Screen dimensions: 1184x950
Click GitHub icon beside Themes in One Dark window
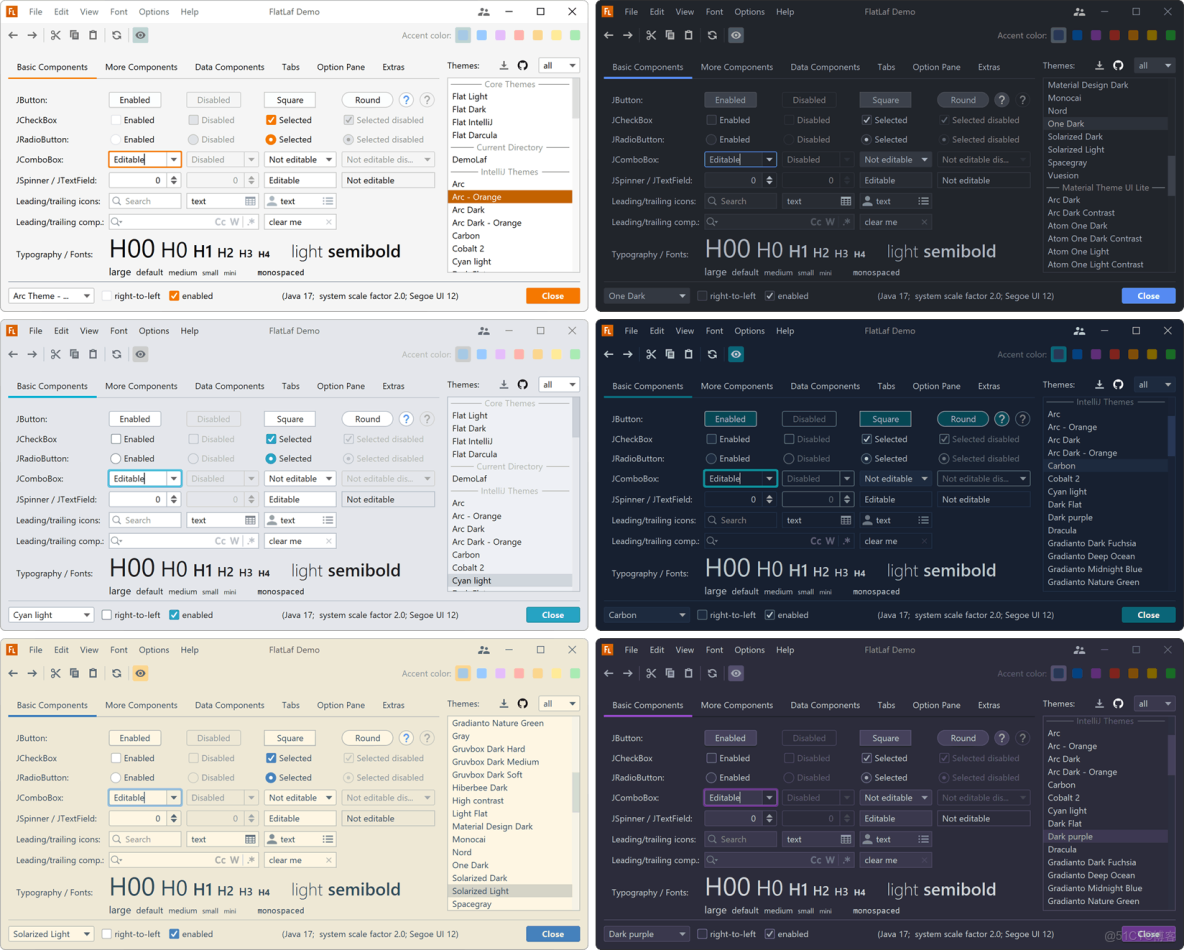coord(1118,66)
